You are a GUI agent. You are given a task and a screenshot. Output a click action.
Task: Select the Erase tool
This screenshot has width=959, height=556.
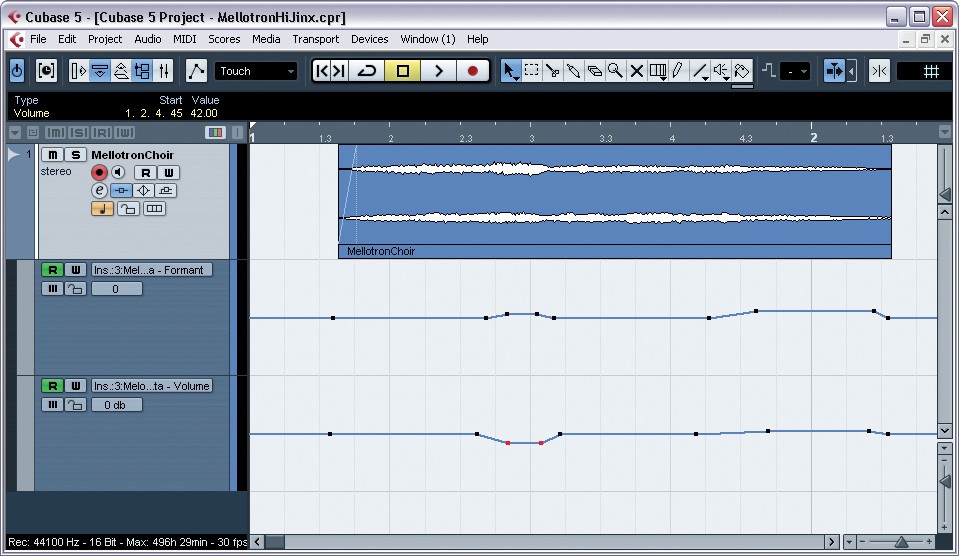594,71
